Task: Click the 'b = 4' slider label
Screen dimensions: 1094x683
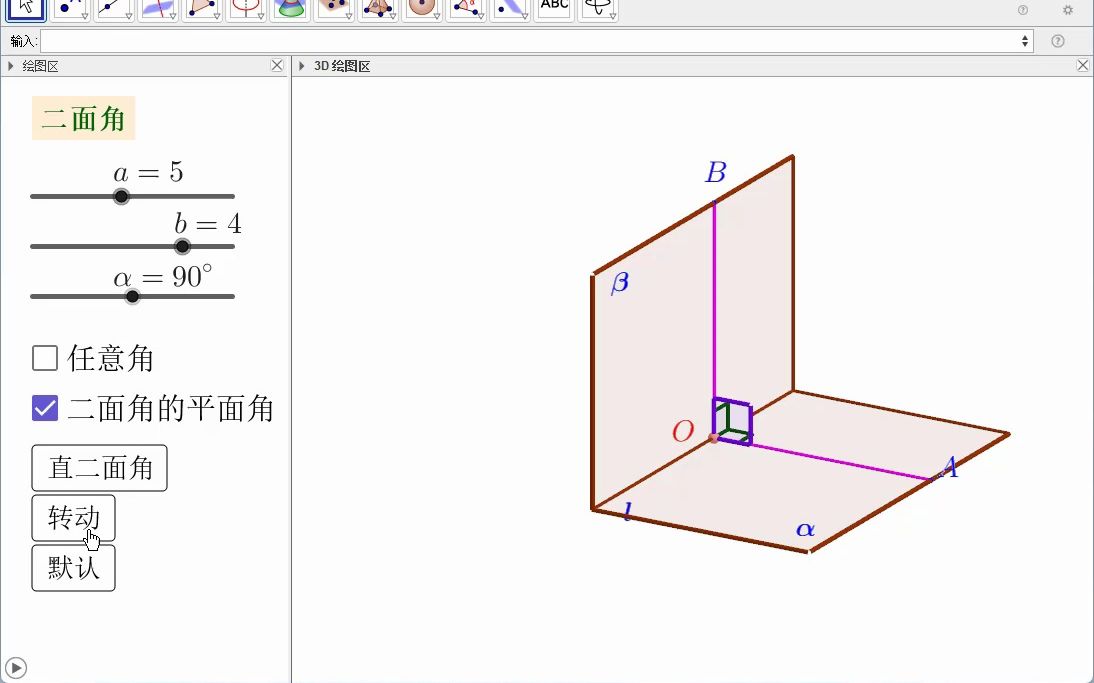Action: click(208, 224)
